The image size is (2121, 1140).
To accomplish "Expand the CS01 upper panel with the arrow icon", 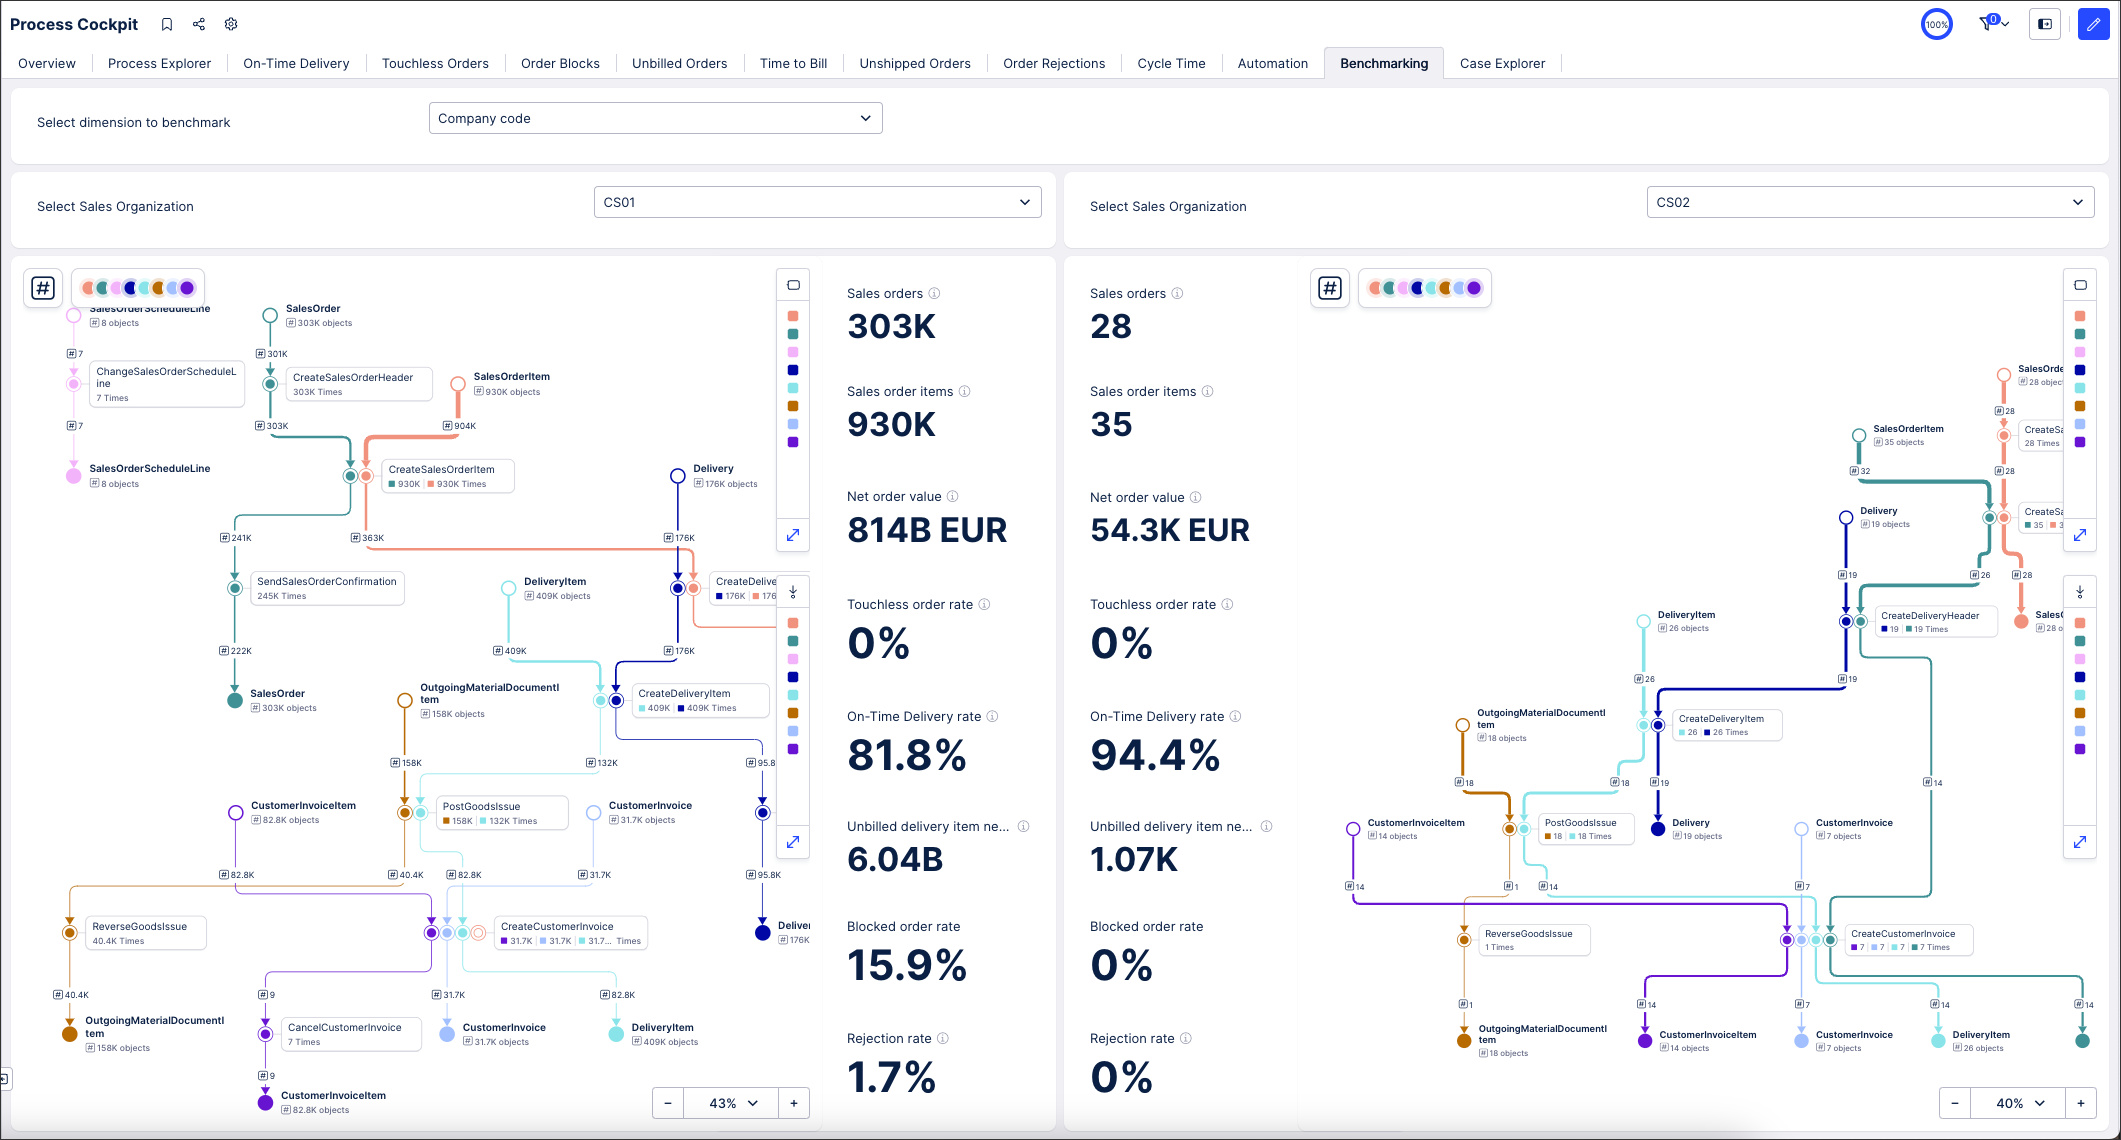I will click(x=793, y=535).
